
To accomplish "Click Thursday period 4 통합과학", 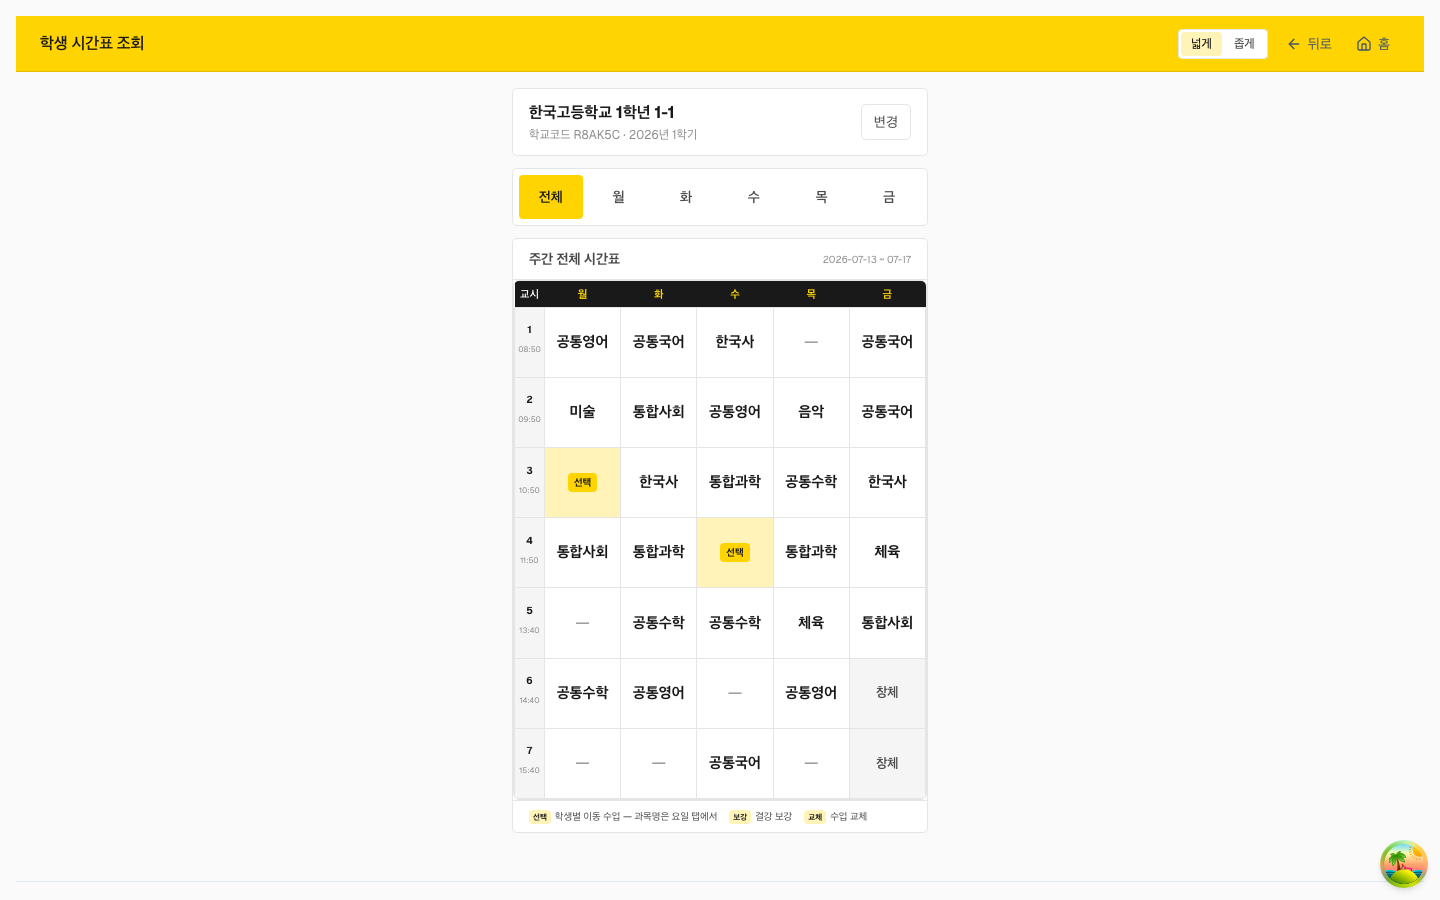I will [811, 552].
